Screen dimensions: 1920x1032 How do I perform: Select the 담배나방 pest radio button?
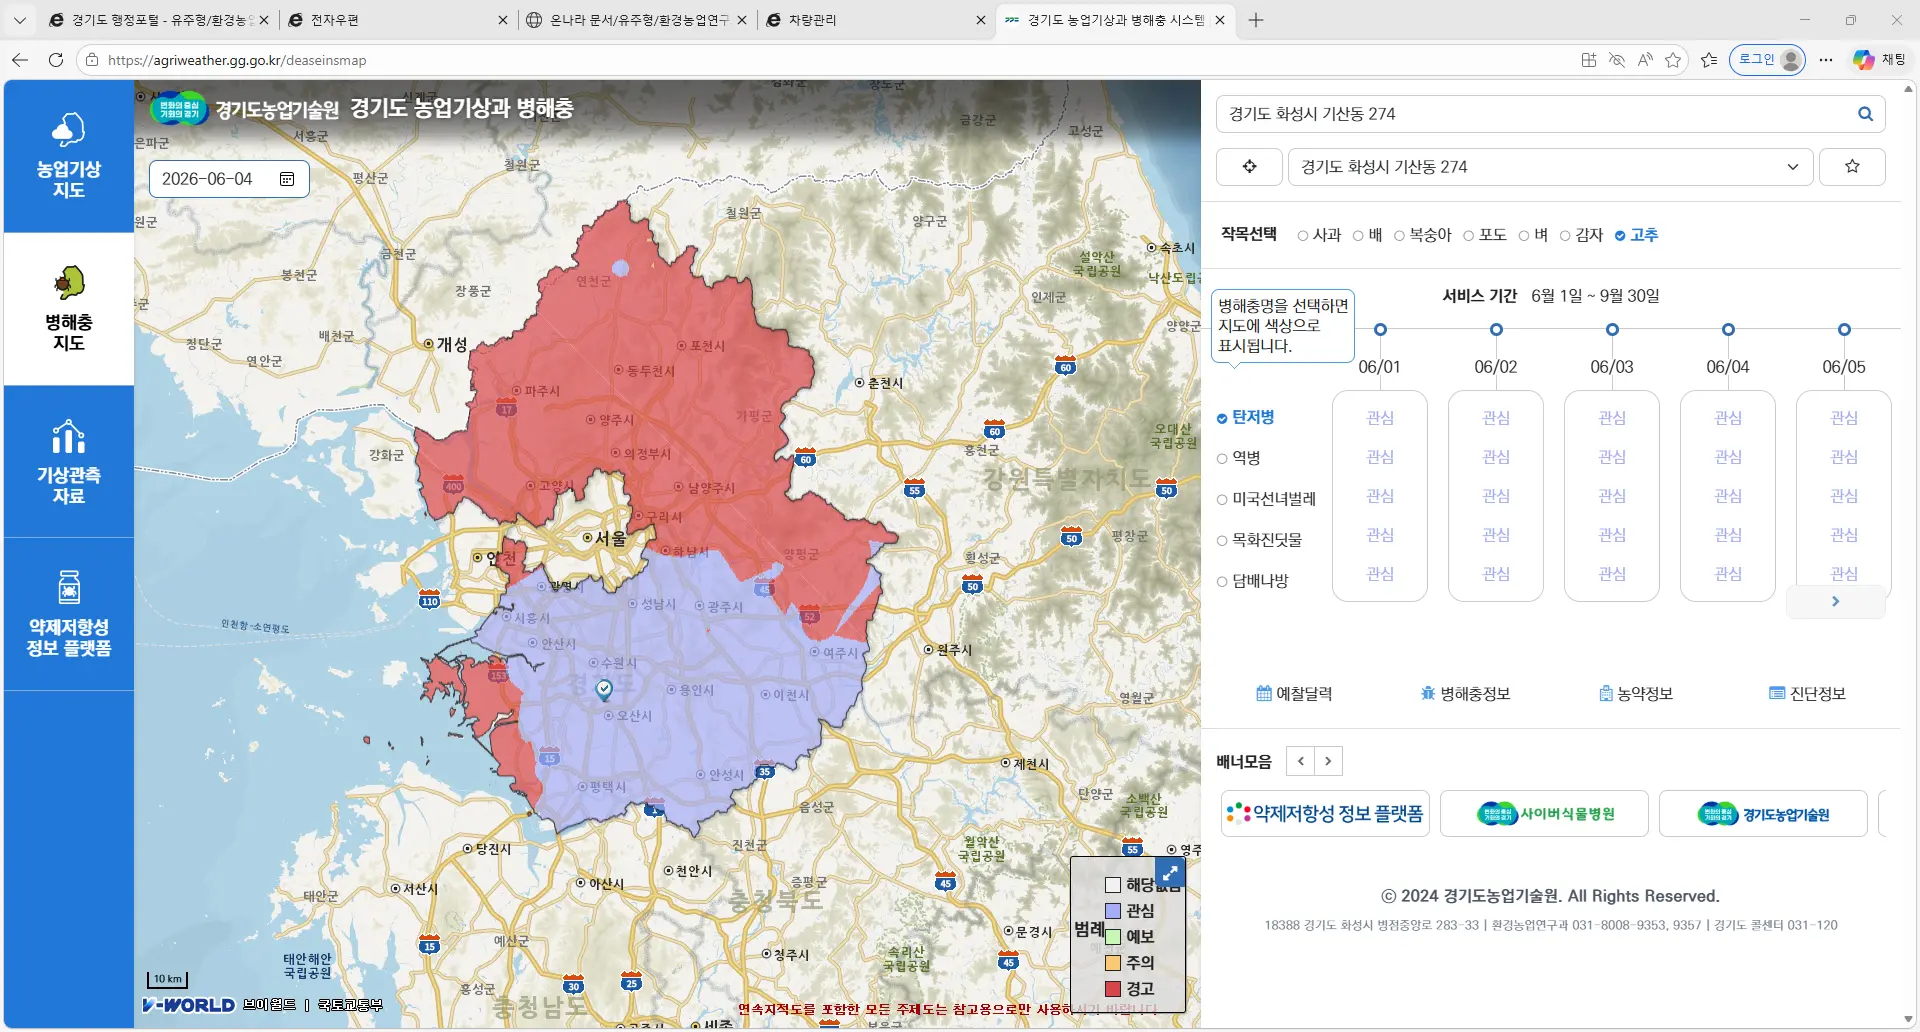(1222, 582)
